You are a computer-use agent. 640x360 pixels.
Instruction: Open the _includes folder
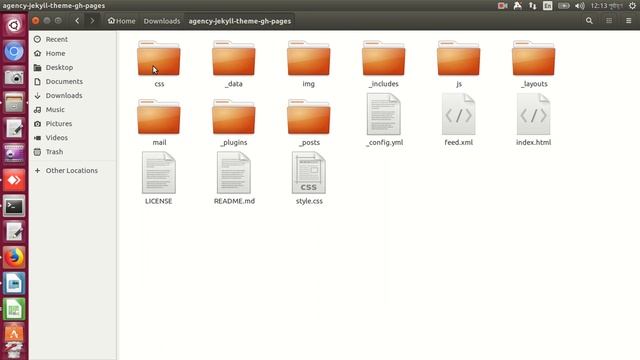384,58
